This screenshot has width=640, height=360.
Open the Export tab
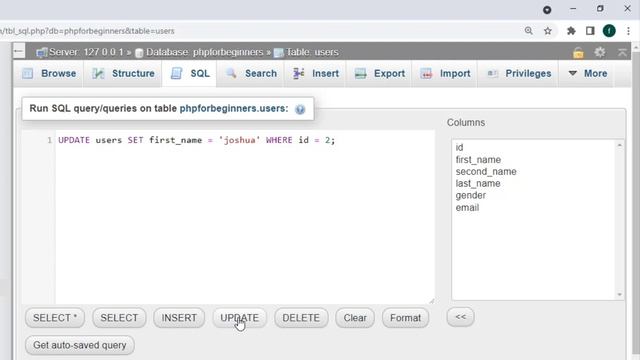[x=379, y=73]
